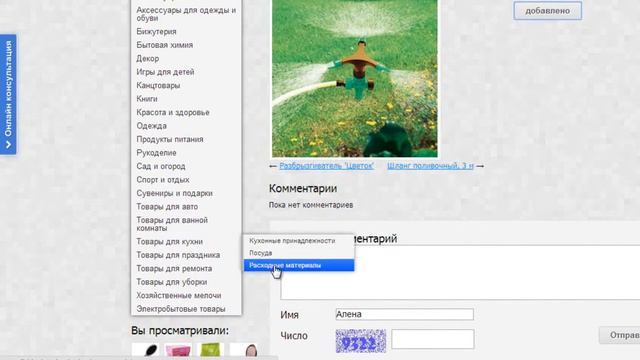Open Игры для детей category
Viewport: 640px width, 360px height.
click(165, 72)
